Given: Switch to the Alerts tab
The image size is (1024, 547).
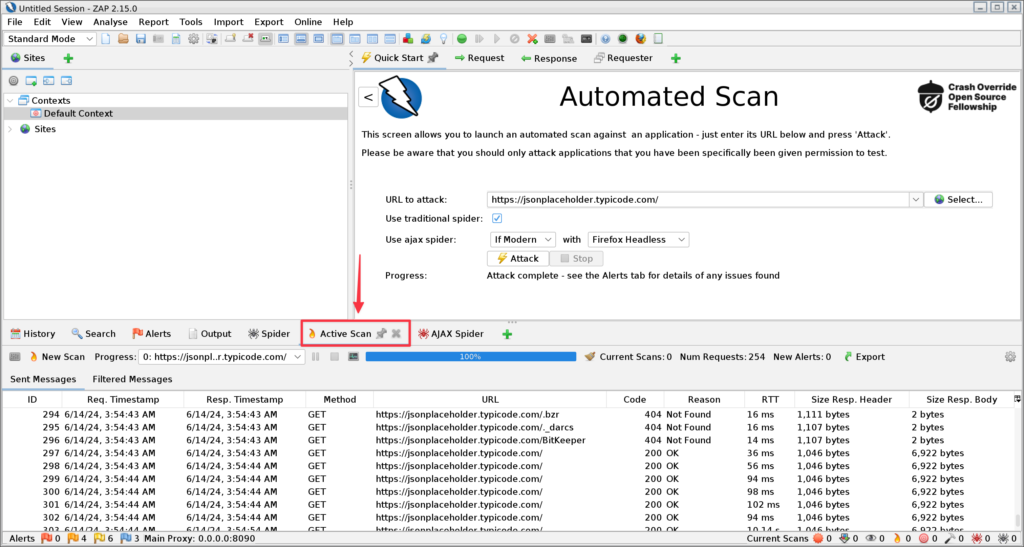Looking at the screenshot, I should click(151, 334).
